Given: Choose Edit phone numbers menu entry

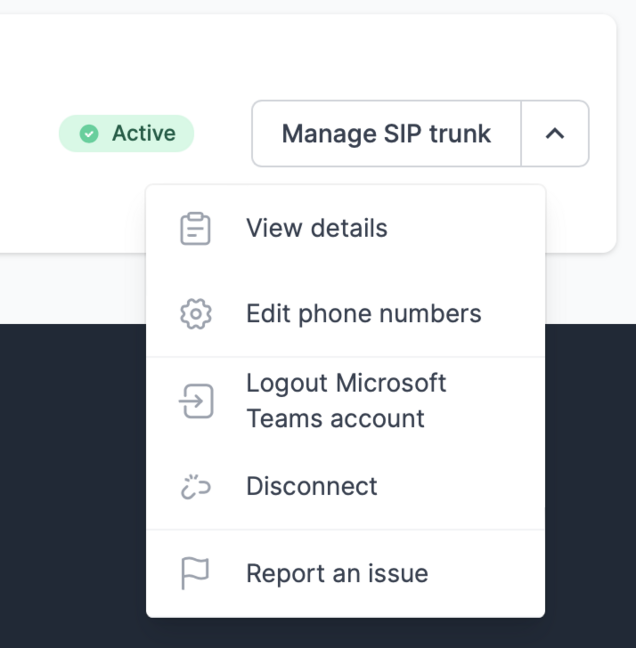Looking at the screenshot, I should point(363,314).
